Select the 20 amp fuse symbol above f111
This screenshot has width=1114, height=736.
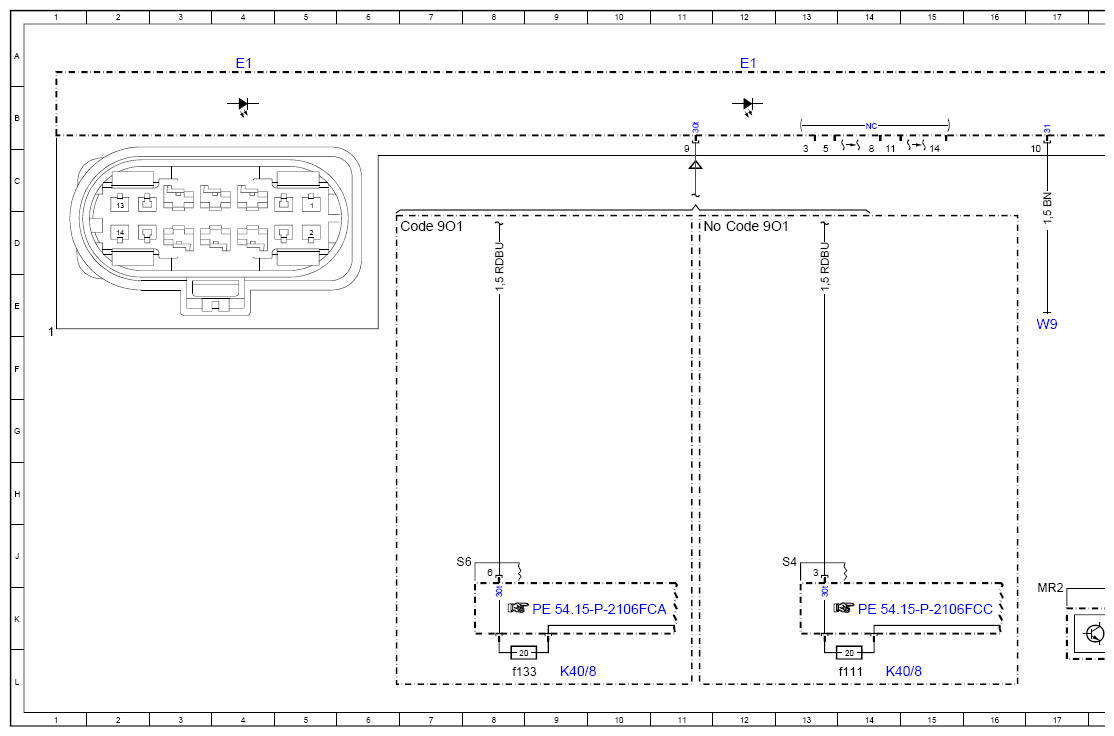point(849,653)
